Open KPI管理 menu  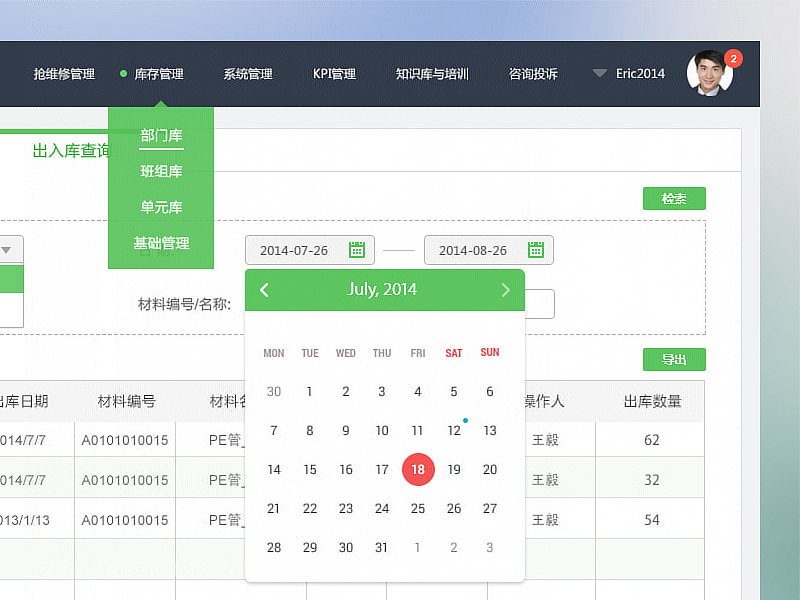click(x=334, y=74)
